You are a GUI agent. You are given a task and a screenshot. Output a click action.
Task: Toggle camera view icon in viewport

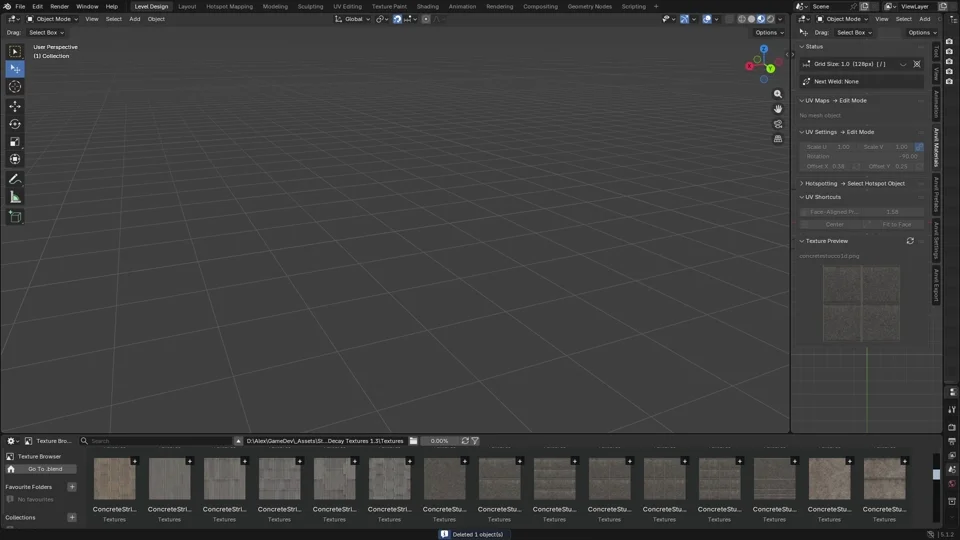tap(778, 124)
